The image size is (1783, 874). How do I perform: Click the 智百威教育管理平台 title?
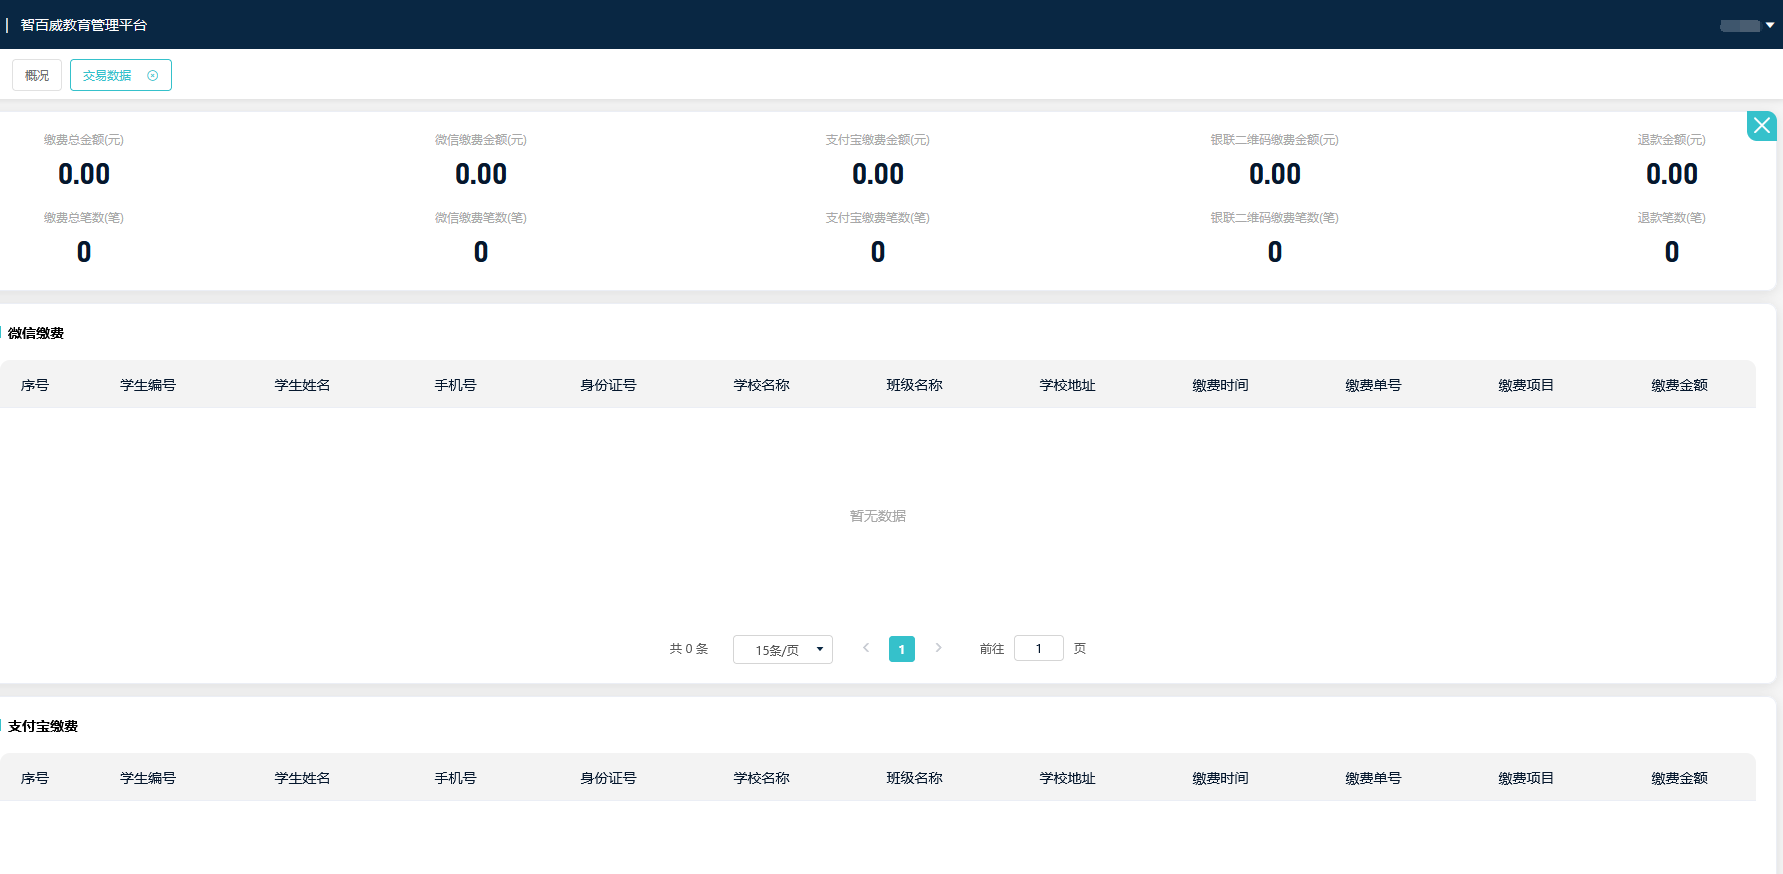click(84, 25)
